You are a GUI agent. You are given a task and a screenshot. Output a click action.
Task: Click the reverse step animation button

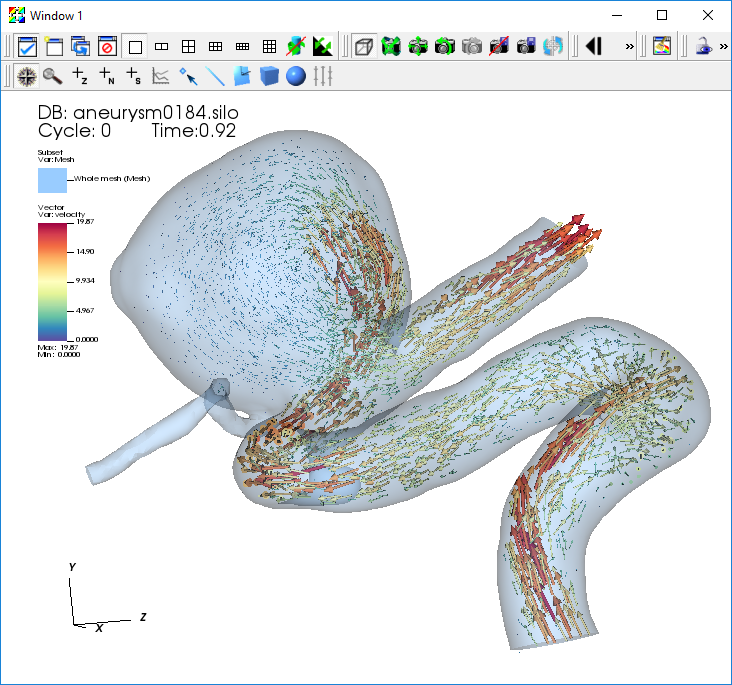pyautogui.click(x=594, y=46)
